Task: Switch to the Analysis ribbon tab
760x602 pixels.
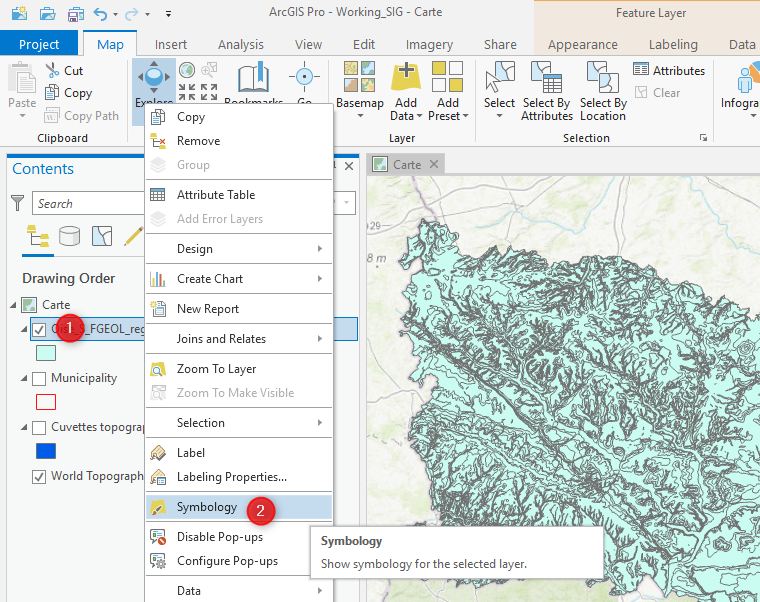Action: pos(240,45)
